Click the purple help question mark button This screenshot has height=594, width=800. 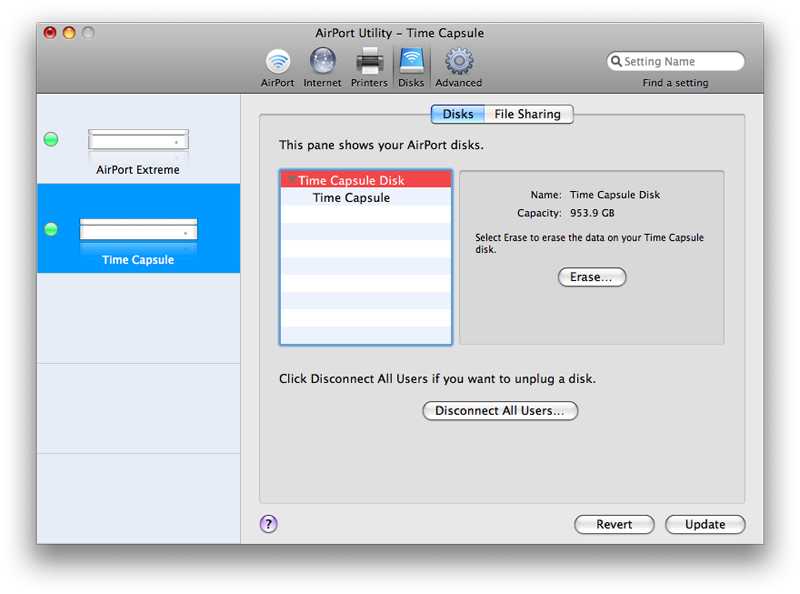click(268, 524)
